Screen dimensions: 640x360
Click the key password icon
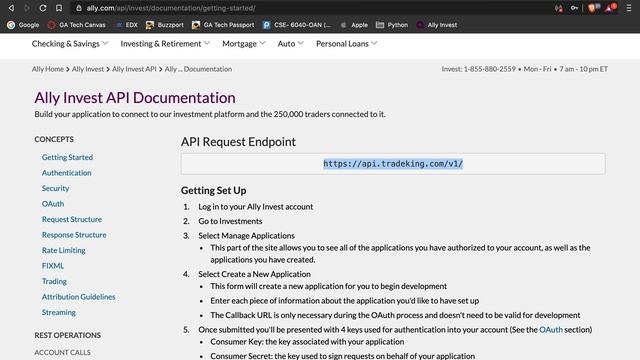click(x=575, y=8)
